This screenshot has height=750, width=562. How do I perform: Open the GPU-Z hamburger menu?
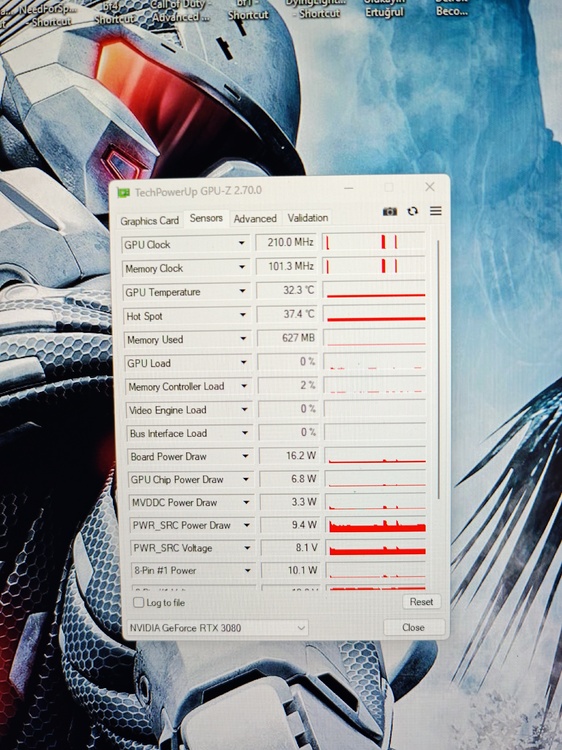pyautogui.click(x=436, y=211)
